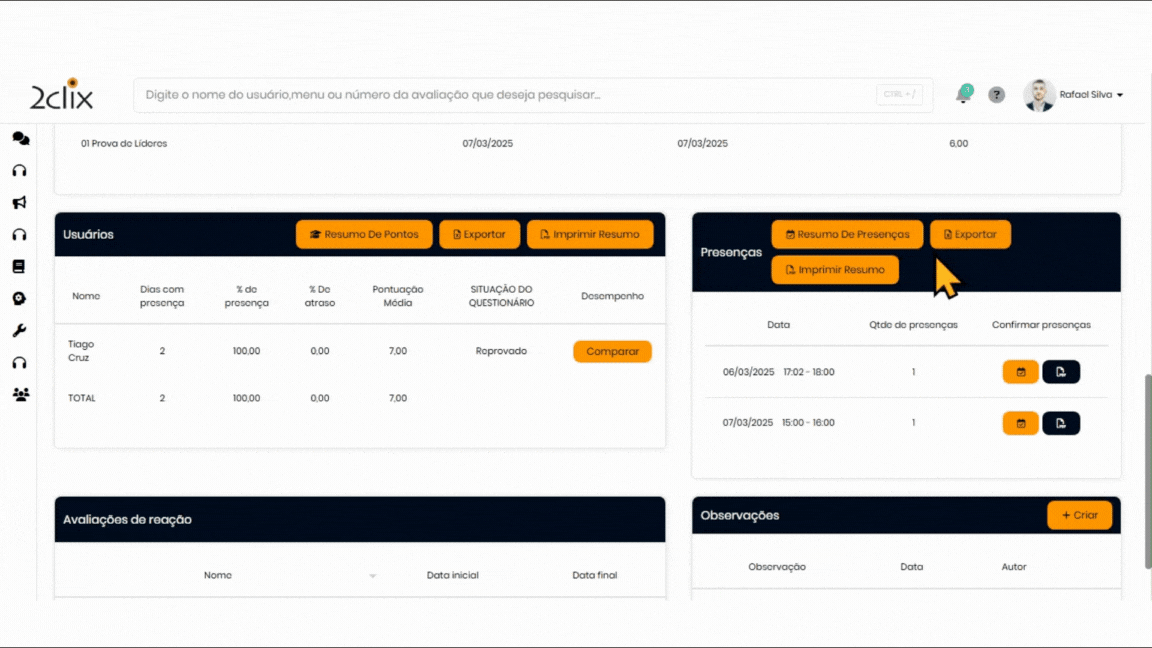Click sort arrow on Nome column in Avaliações de reação
1152x648 pixels.
(x=373, y=576)
